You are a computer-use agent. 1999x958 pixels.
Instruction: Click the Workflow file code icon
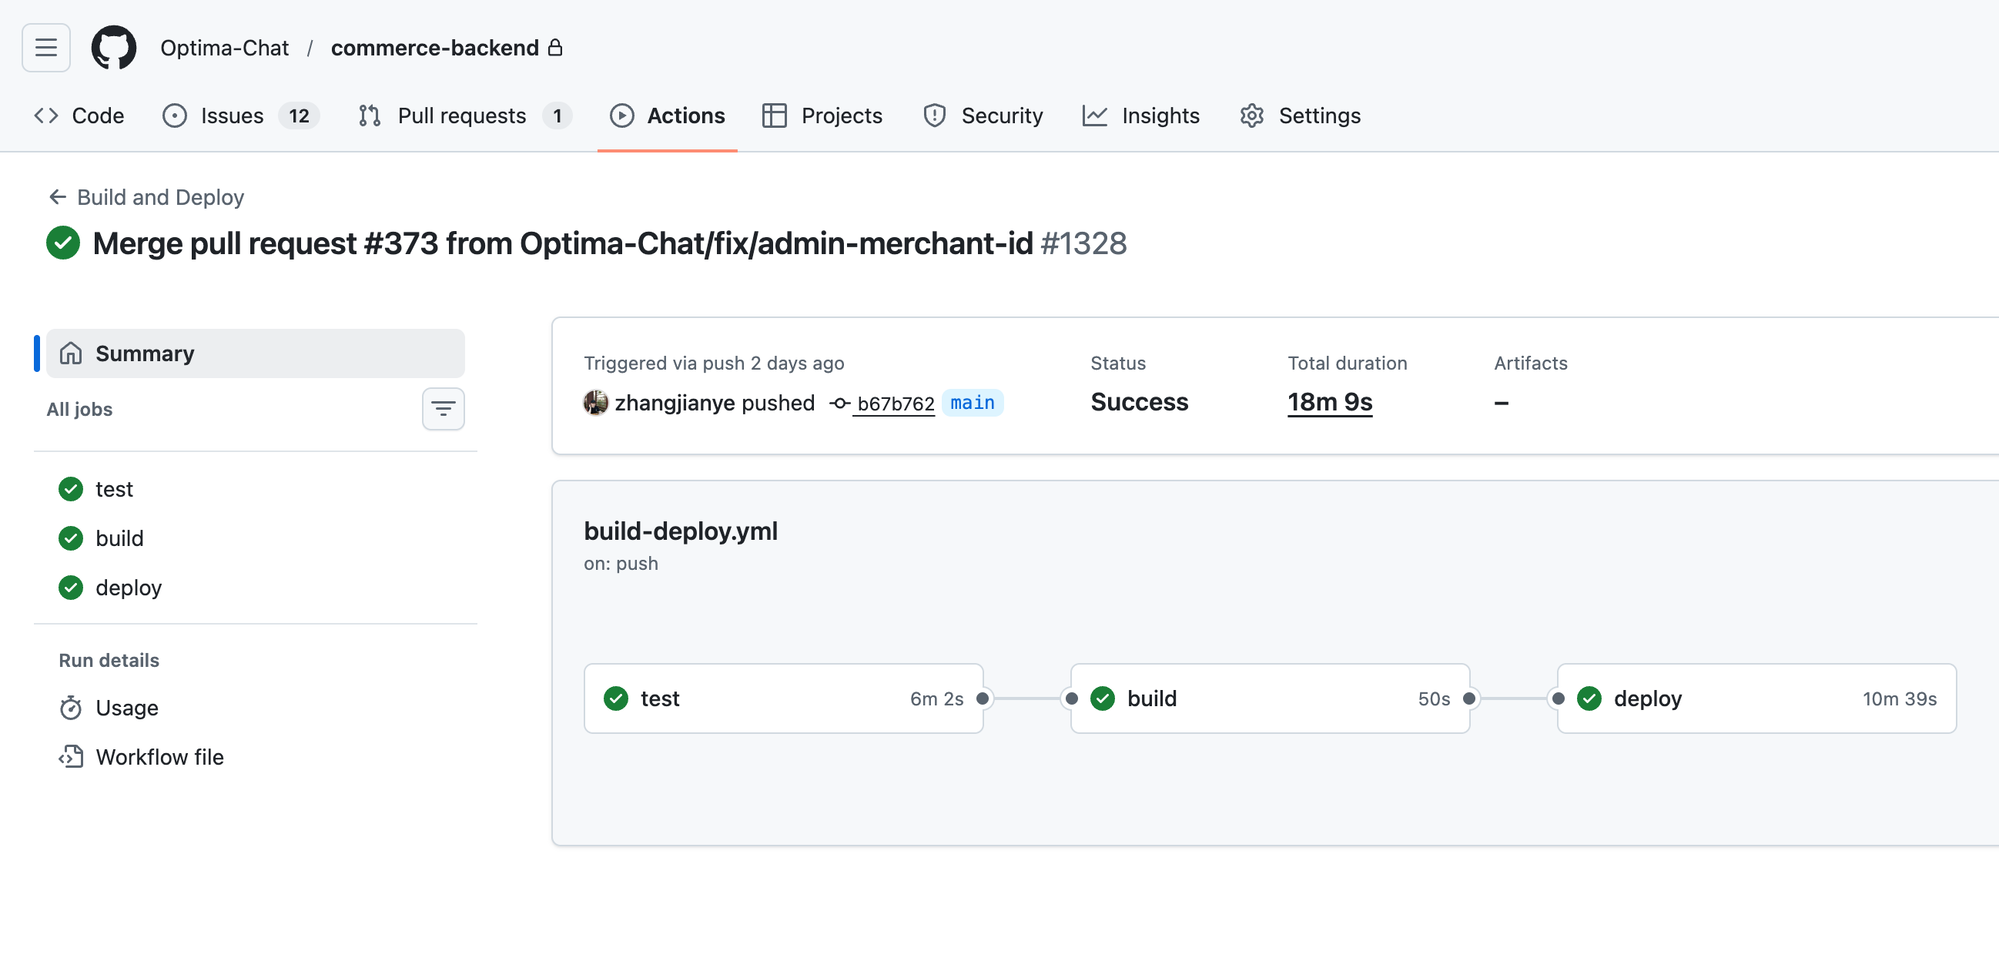point(71,757)
